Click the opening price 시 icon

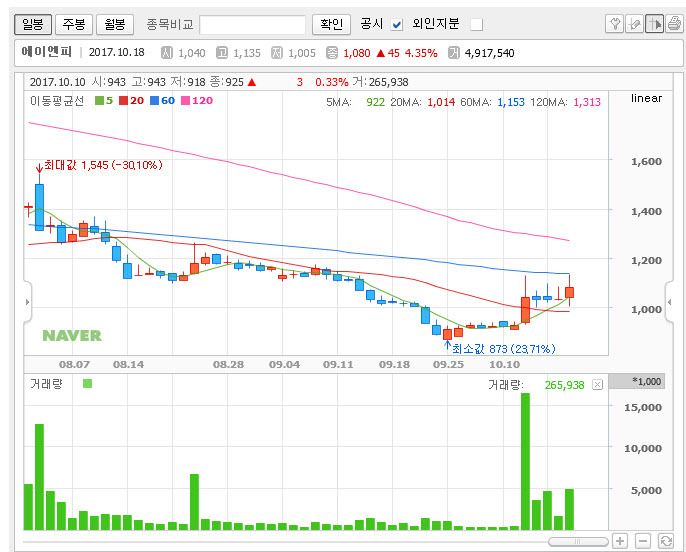(167, 53)
